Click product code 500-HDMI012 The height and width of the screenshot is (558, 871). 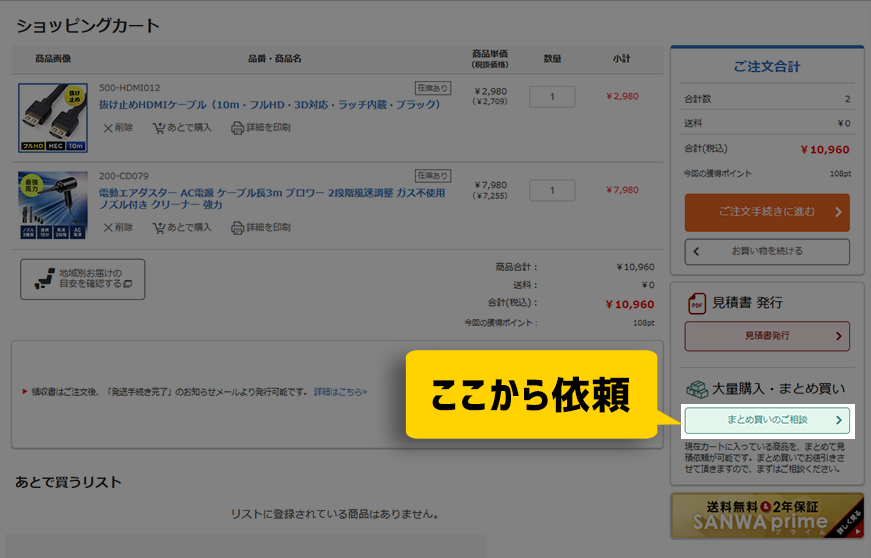pyautogui.click(x=129, y=88)
